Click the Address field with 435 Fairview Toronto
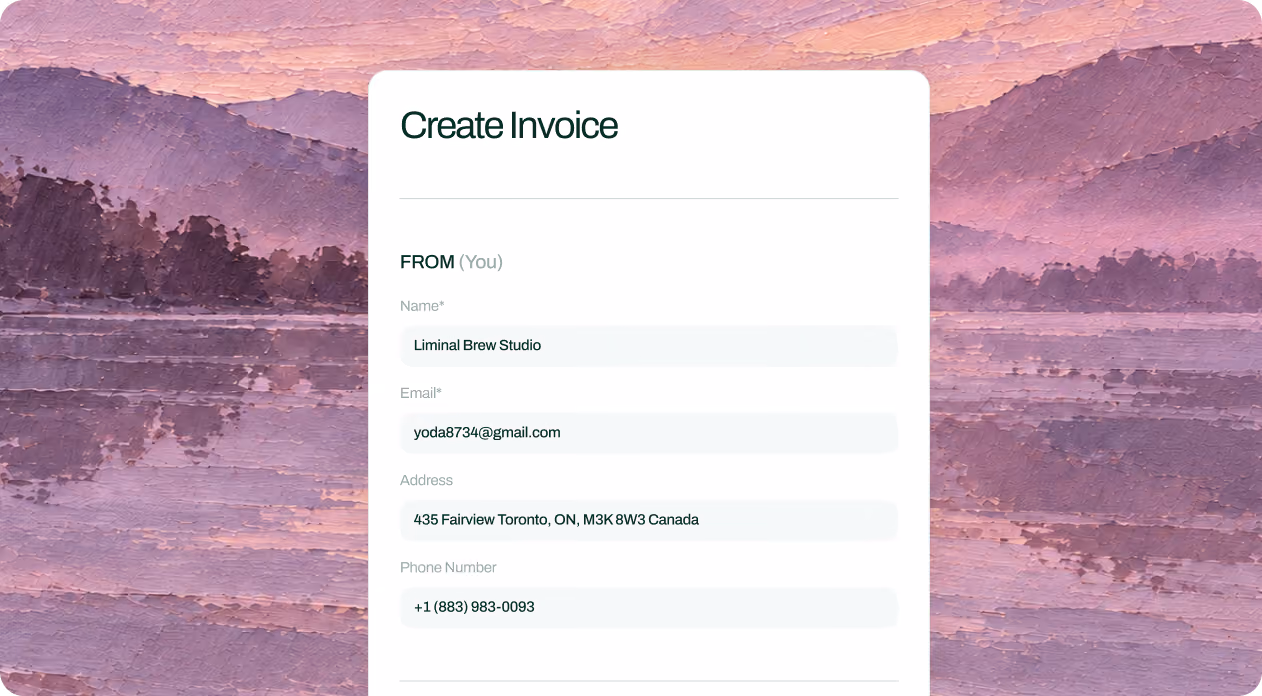The height and width of the screenshot is (696, 1262). (x=648, y=520)
